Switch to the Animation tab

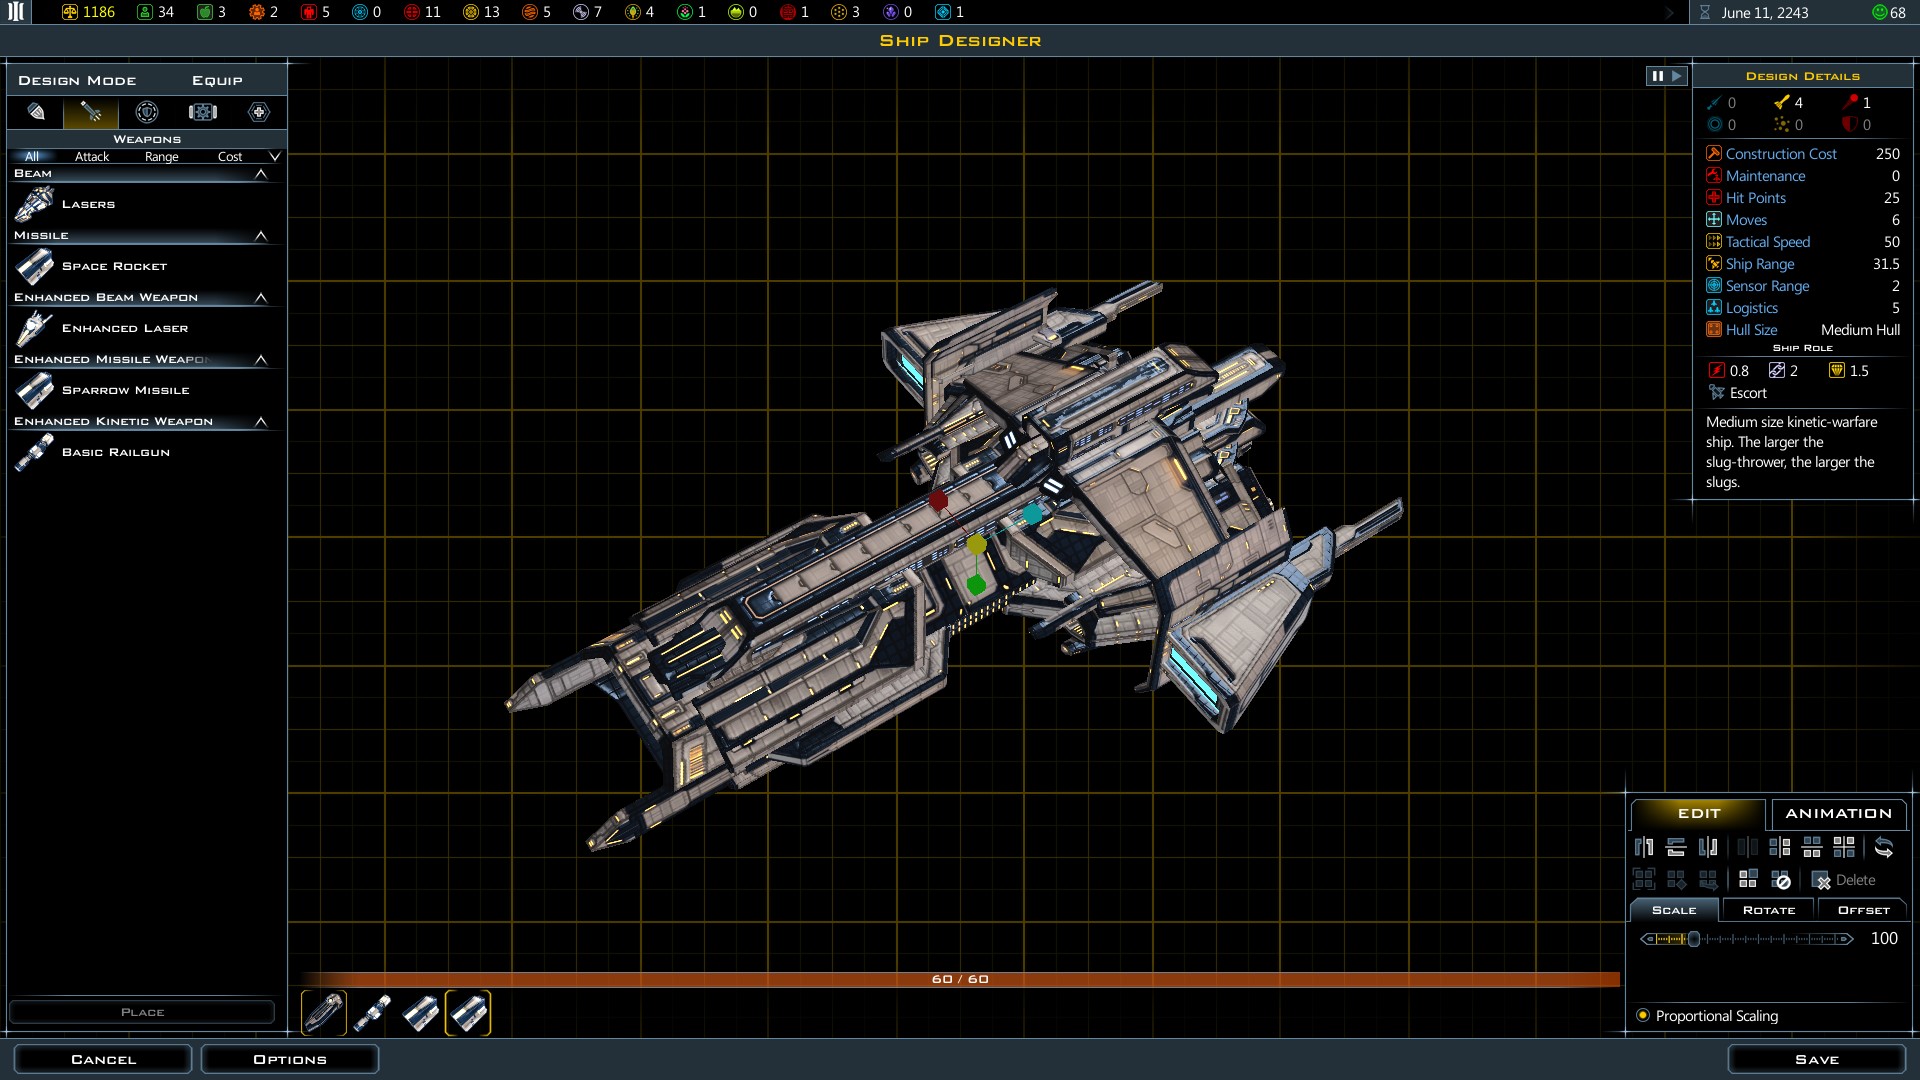tap(1838, 814)
